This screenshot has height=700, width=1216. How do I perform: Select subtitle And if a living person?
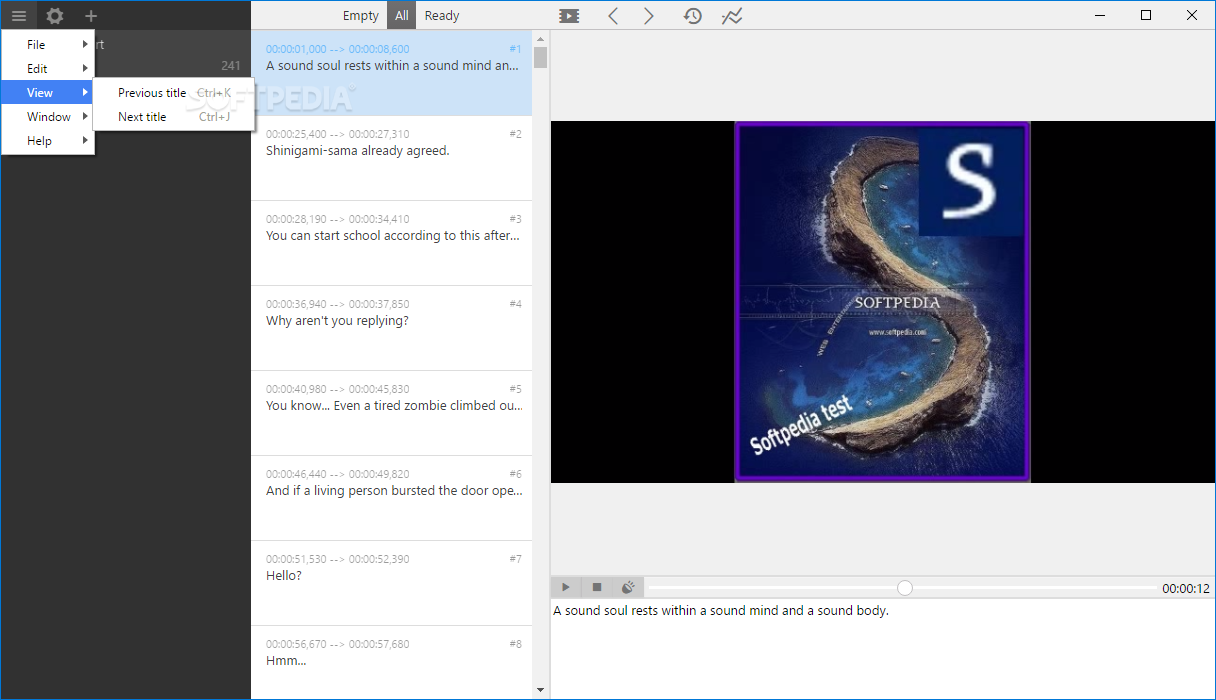click(391, 498)
